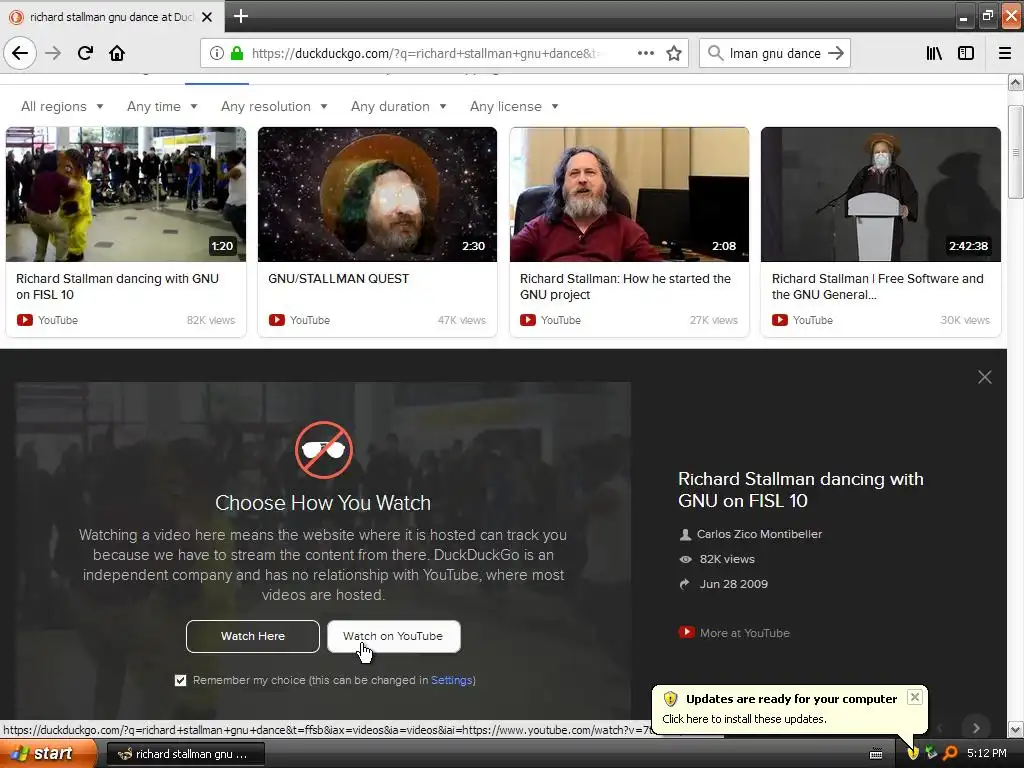The image size is (1024, 768).
Task: Click the on-screen keyboard tray icon
Action: click(x=876, y=754)
